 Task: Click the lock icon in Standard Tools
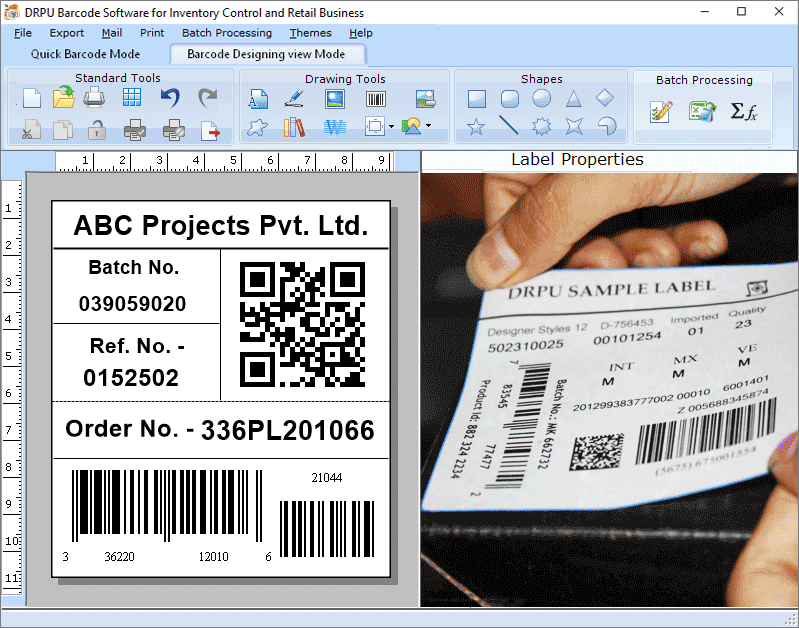click(96, 130)
